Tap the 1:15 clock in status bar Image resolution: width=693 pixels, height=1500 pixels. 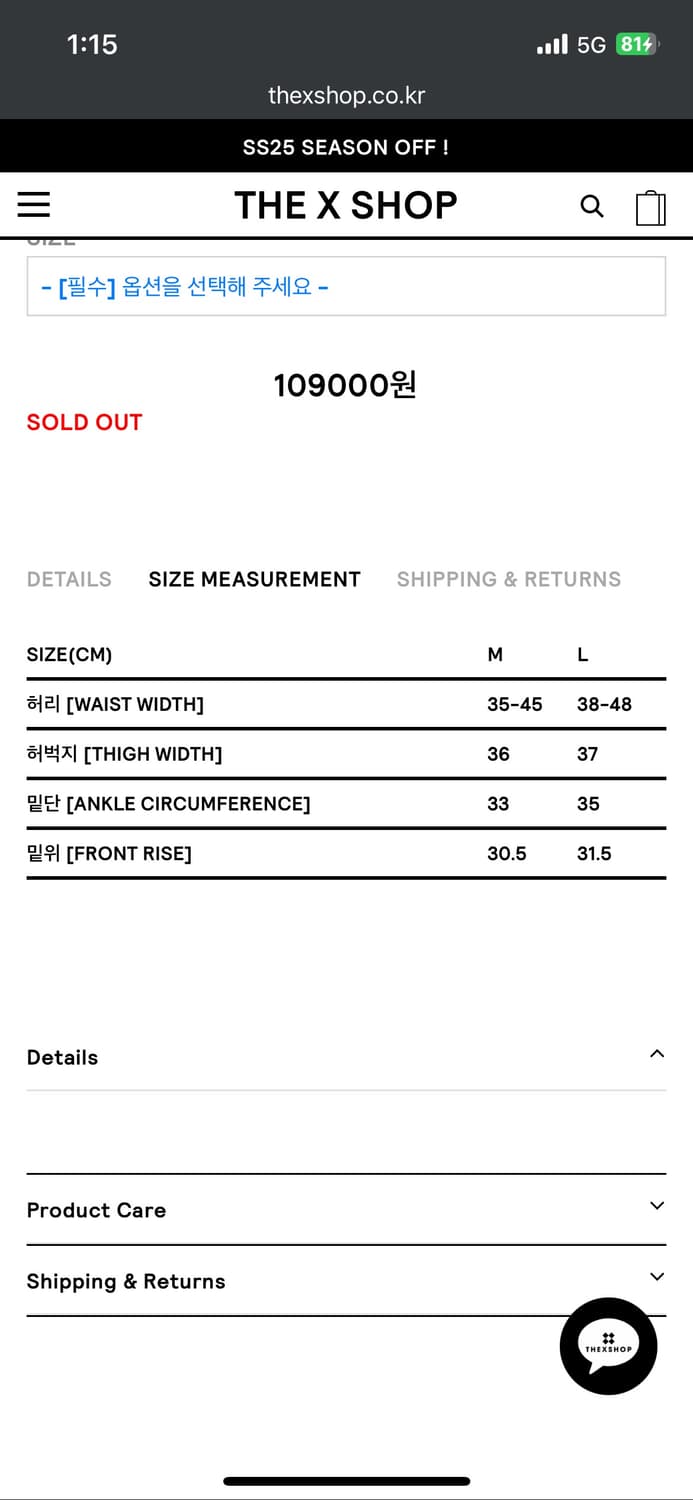pyautogui.click(x=92, y=44)
